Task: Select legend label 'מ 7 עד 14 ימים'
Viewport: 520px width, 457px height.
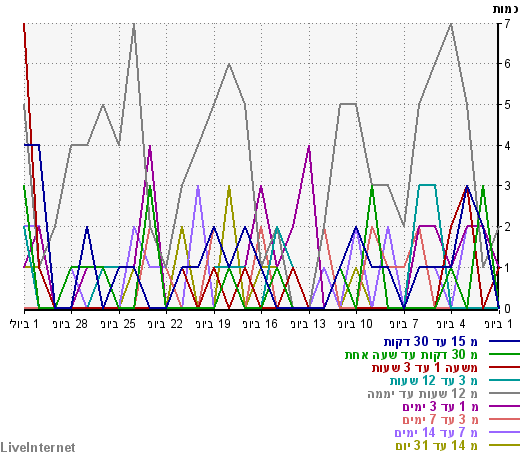Action: (x=436, y=433)
